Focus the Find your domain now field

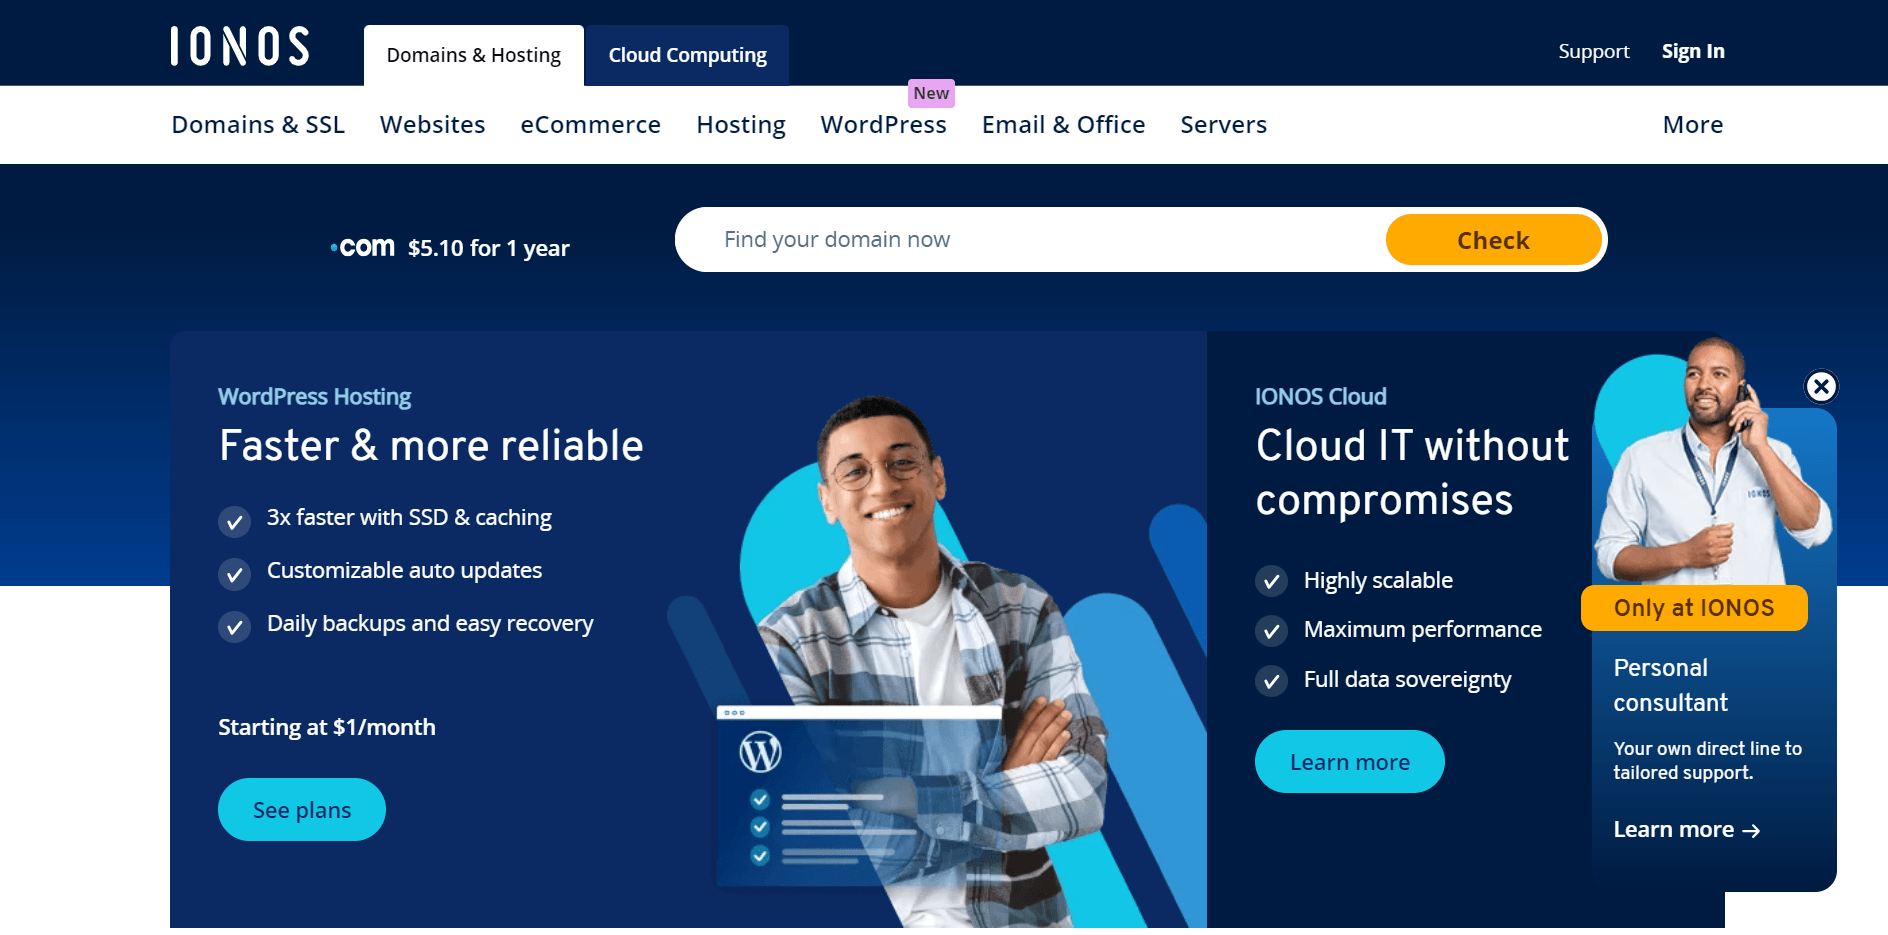click(1030, 240)
